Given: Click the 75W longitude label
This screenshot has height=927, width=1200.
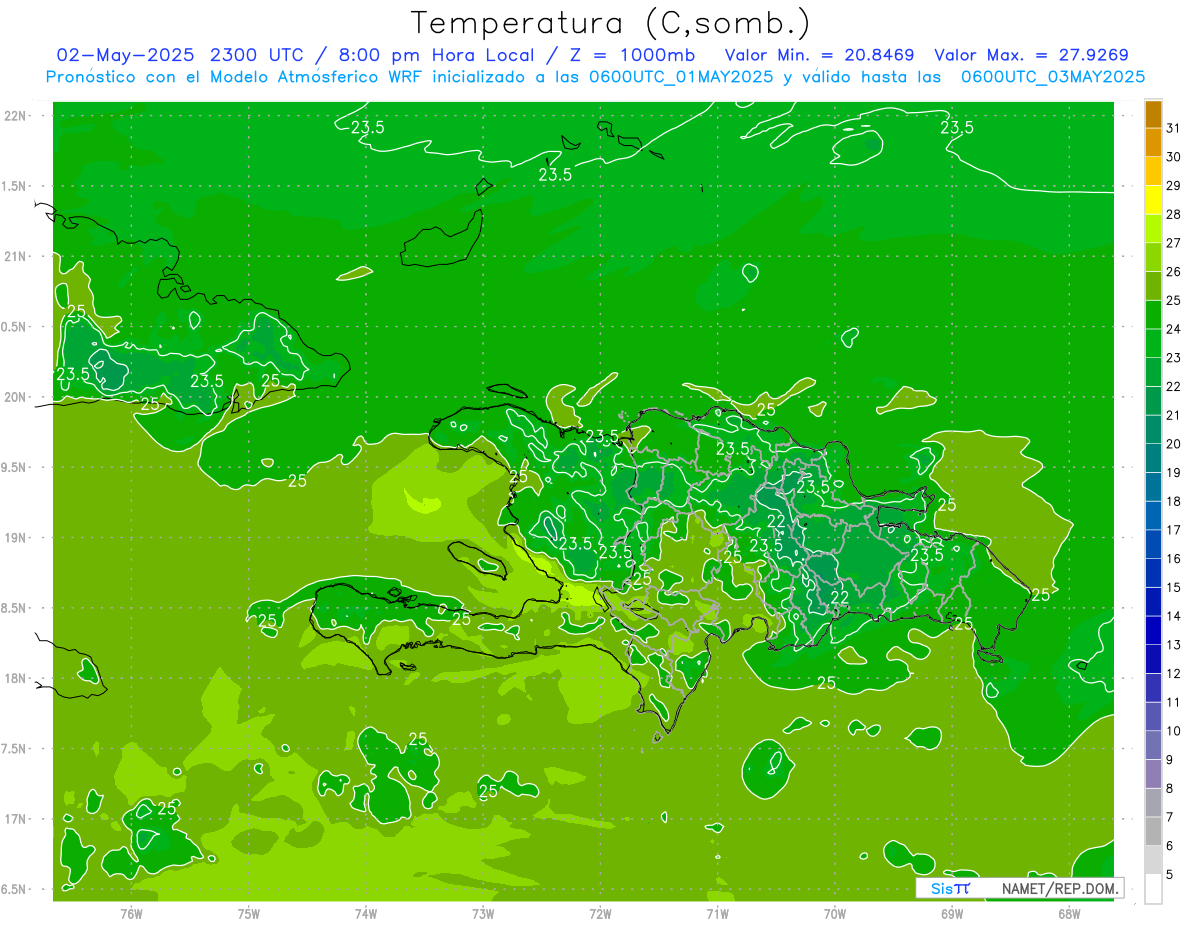Looking at the screenshot, I should (249, 913).
